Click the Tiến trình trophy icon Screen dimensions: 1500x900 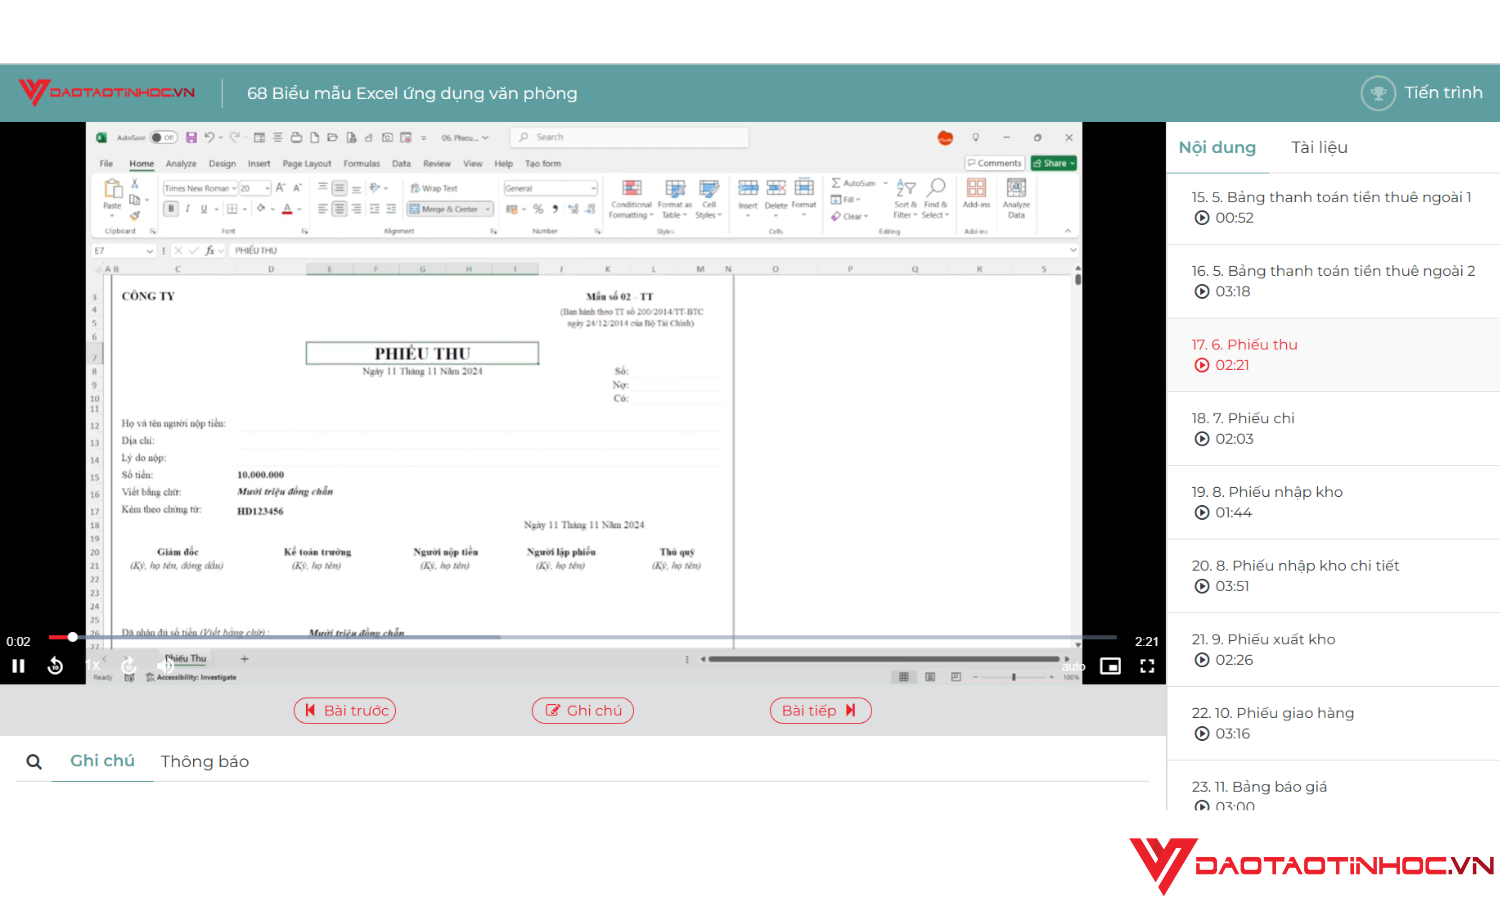tap(1377, 93)
